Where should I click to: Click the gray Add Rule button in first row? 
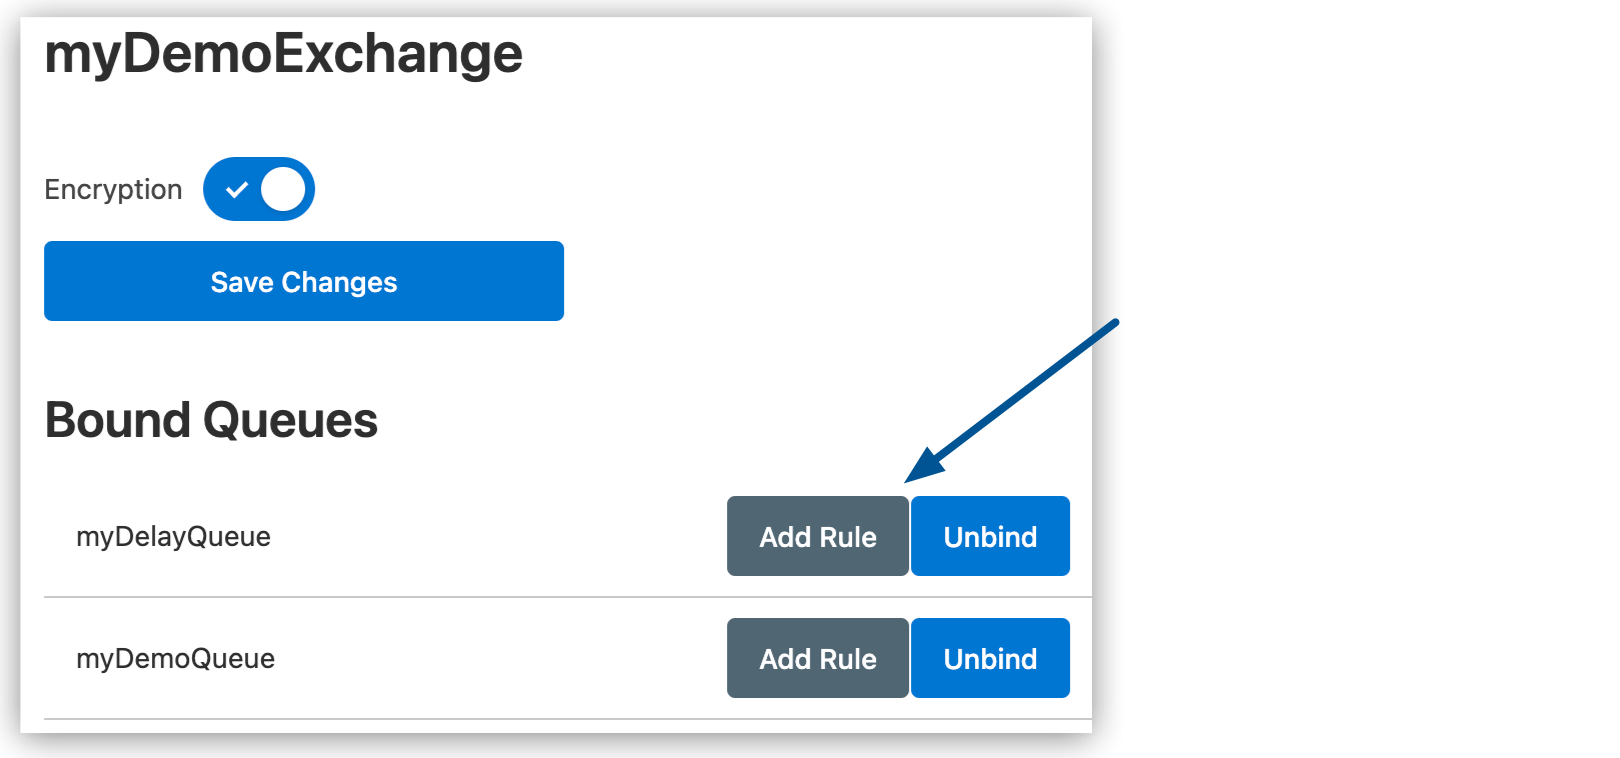coord(817,536)
